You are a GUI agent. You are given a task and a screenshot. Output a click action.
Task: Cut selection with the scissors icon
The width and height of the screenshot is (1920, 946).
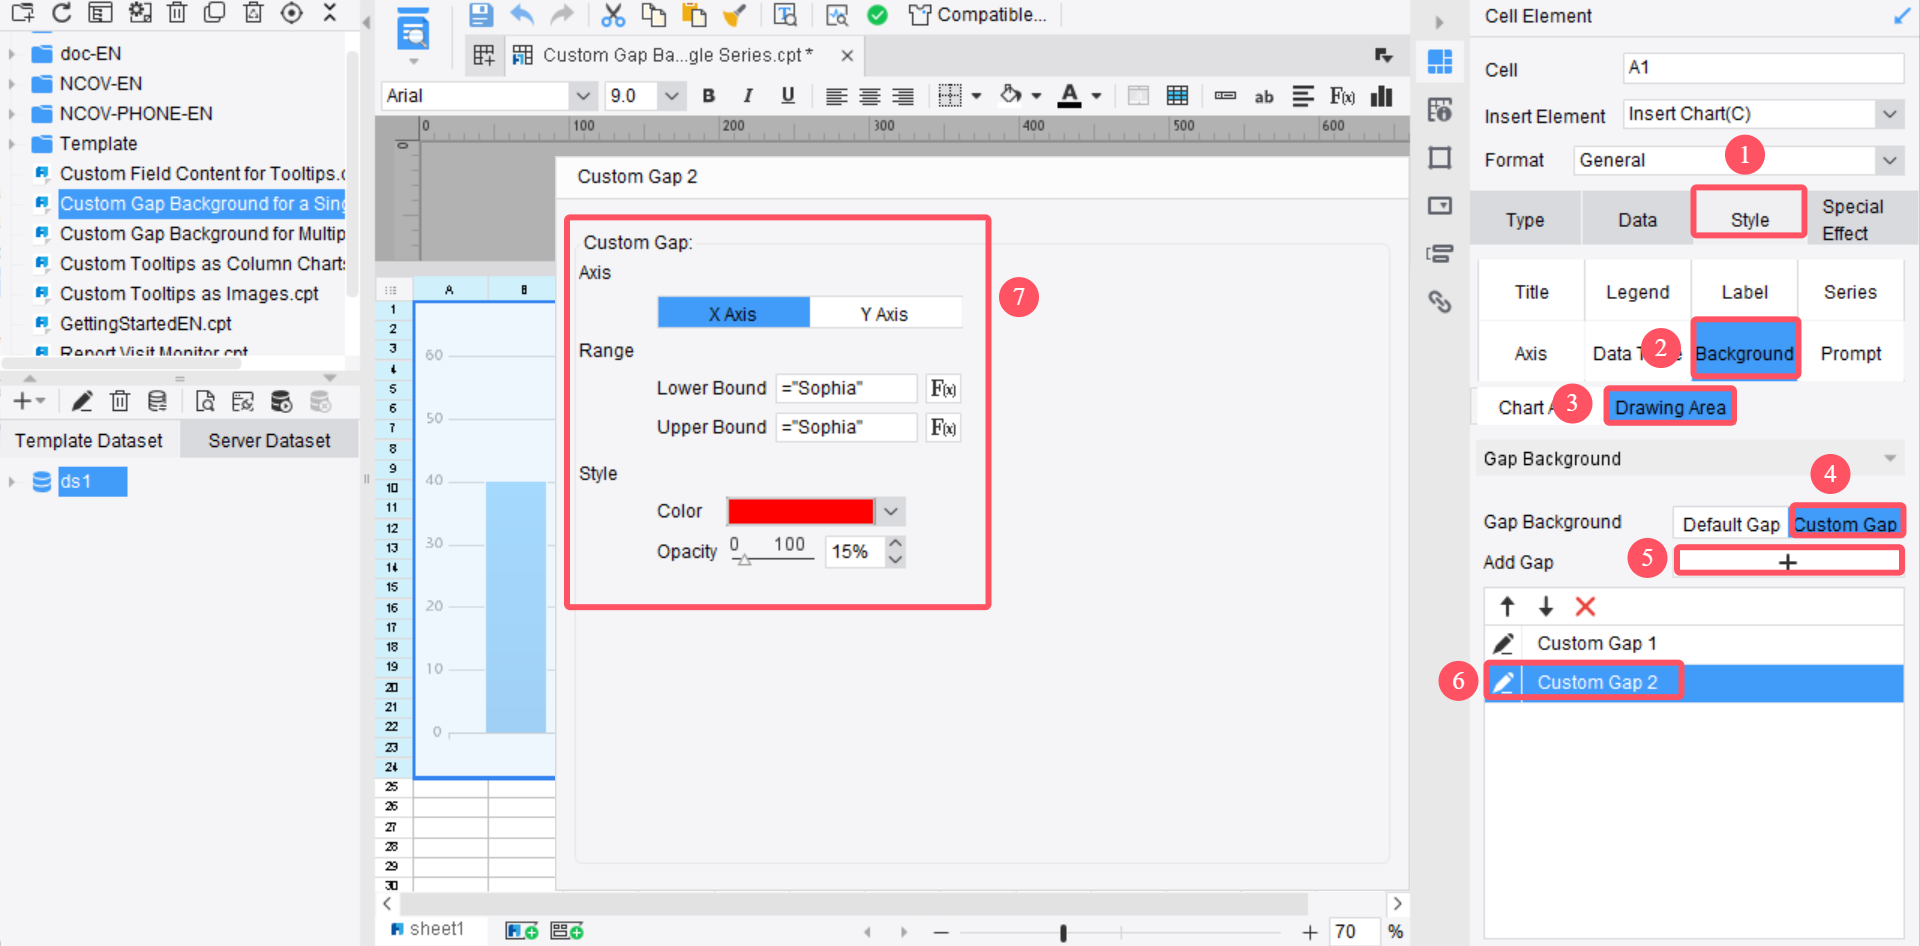coord(612,15)
